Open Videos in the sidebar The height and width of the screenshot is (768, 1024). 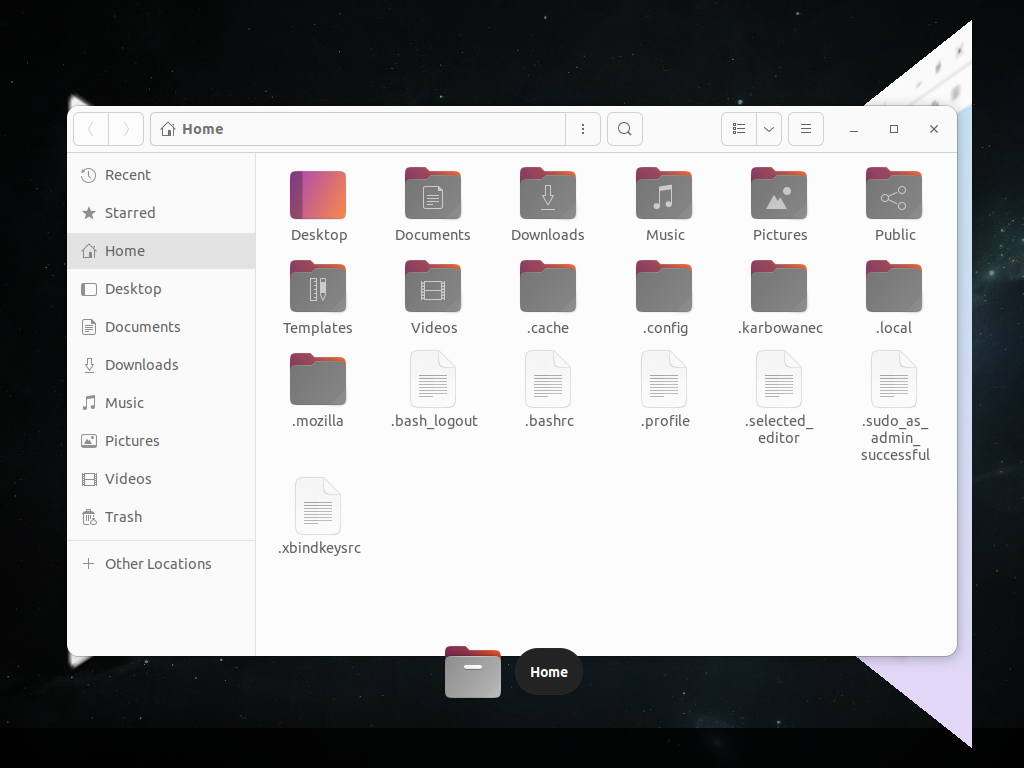(x=161, y=479)
